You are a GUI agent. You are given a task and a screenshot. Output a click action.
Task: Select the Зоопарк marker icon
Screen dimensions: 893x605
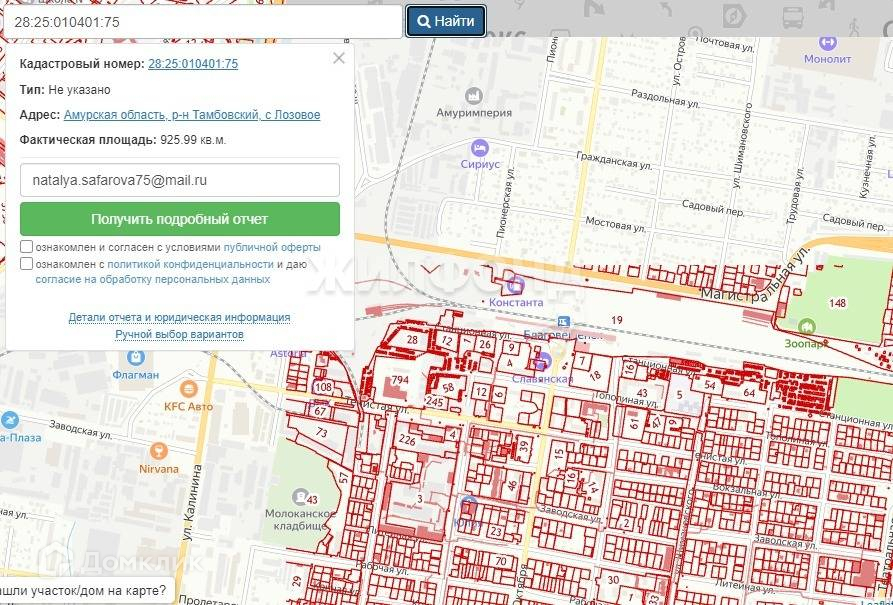click(x=806, y=327)
